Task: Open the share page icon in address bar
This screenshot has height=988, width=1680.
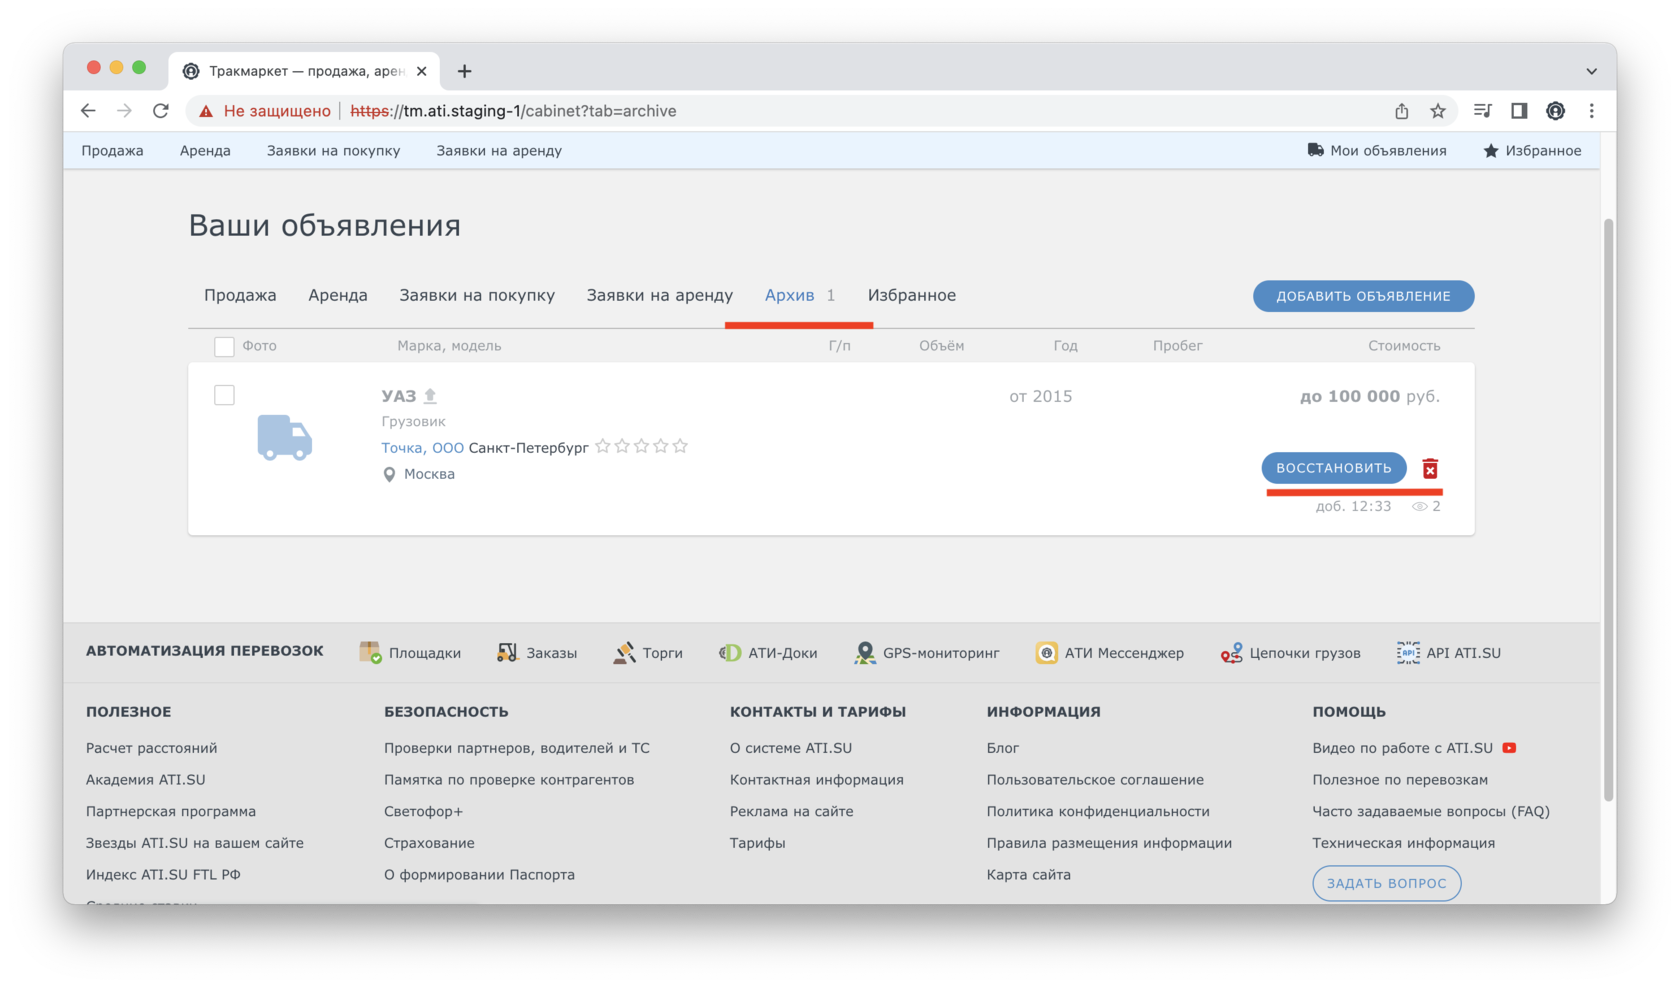Action: coord(1402,111)
